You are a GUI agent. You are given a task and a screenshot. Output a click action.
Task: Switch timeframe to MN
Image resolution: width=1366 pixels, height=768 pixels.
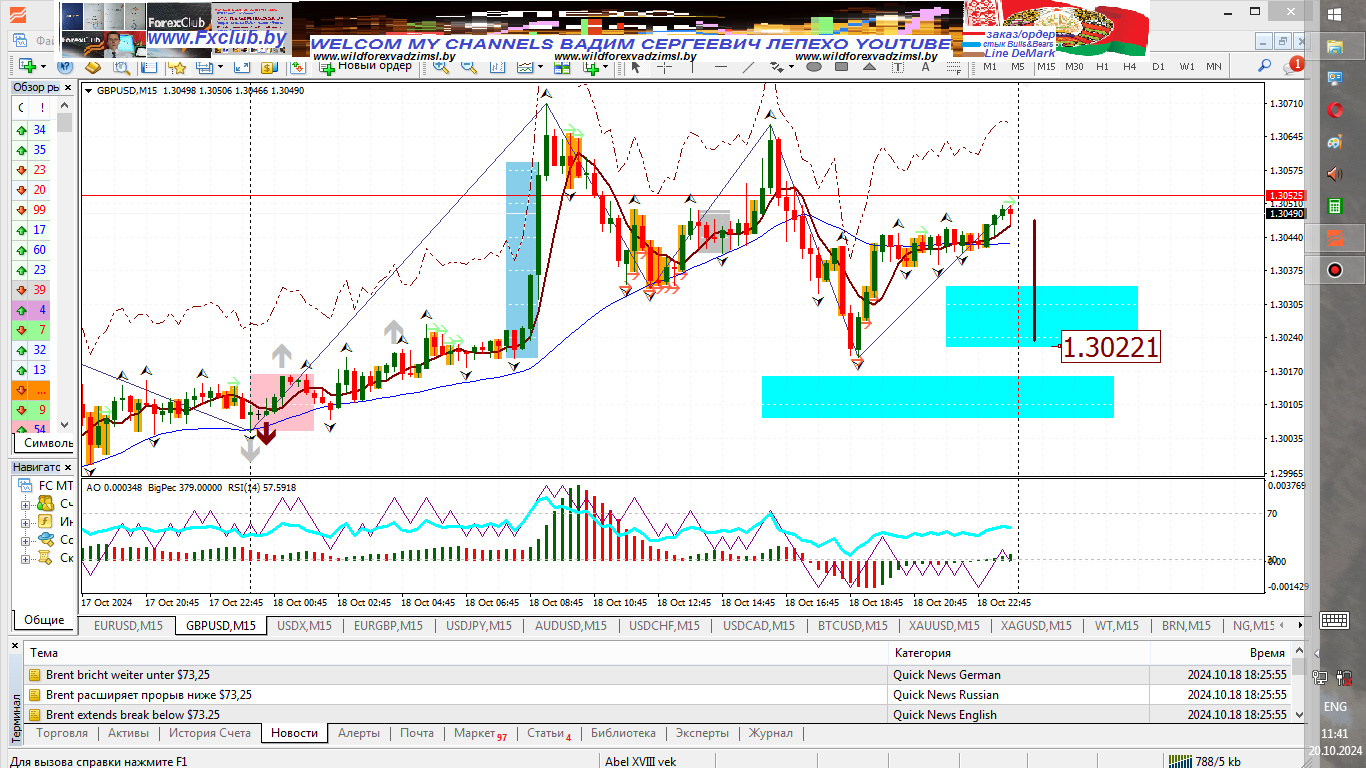[1214, 66]
